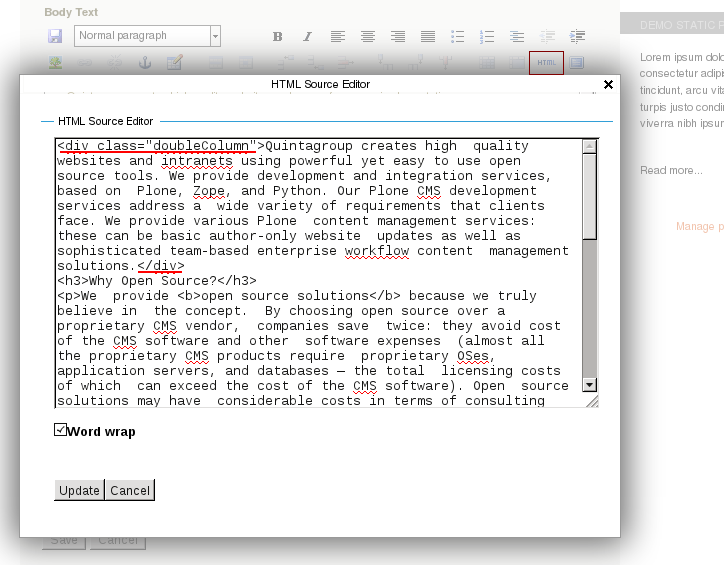Insert ordered numbered list
Viewport: 724px width, 565px height.
[487, 37]
